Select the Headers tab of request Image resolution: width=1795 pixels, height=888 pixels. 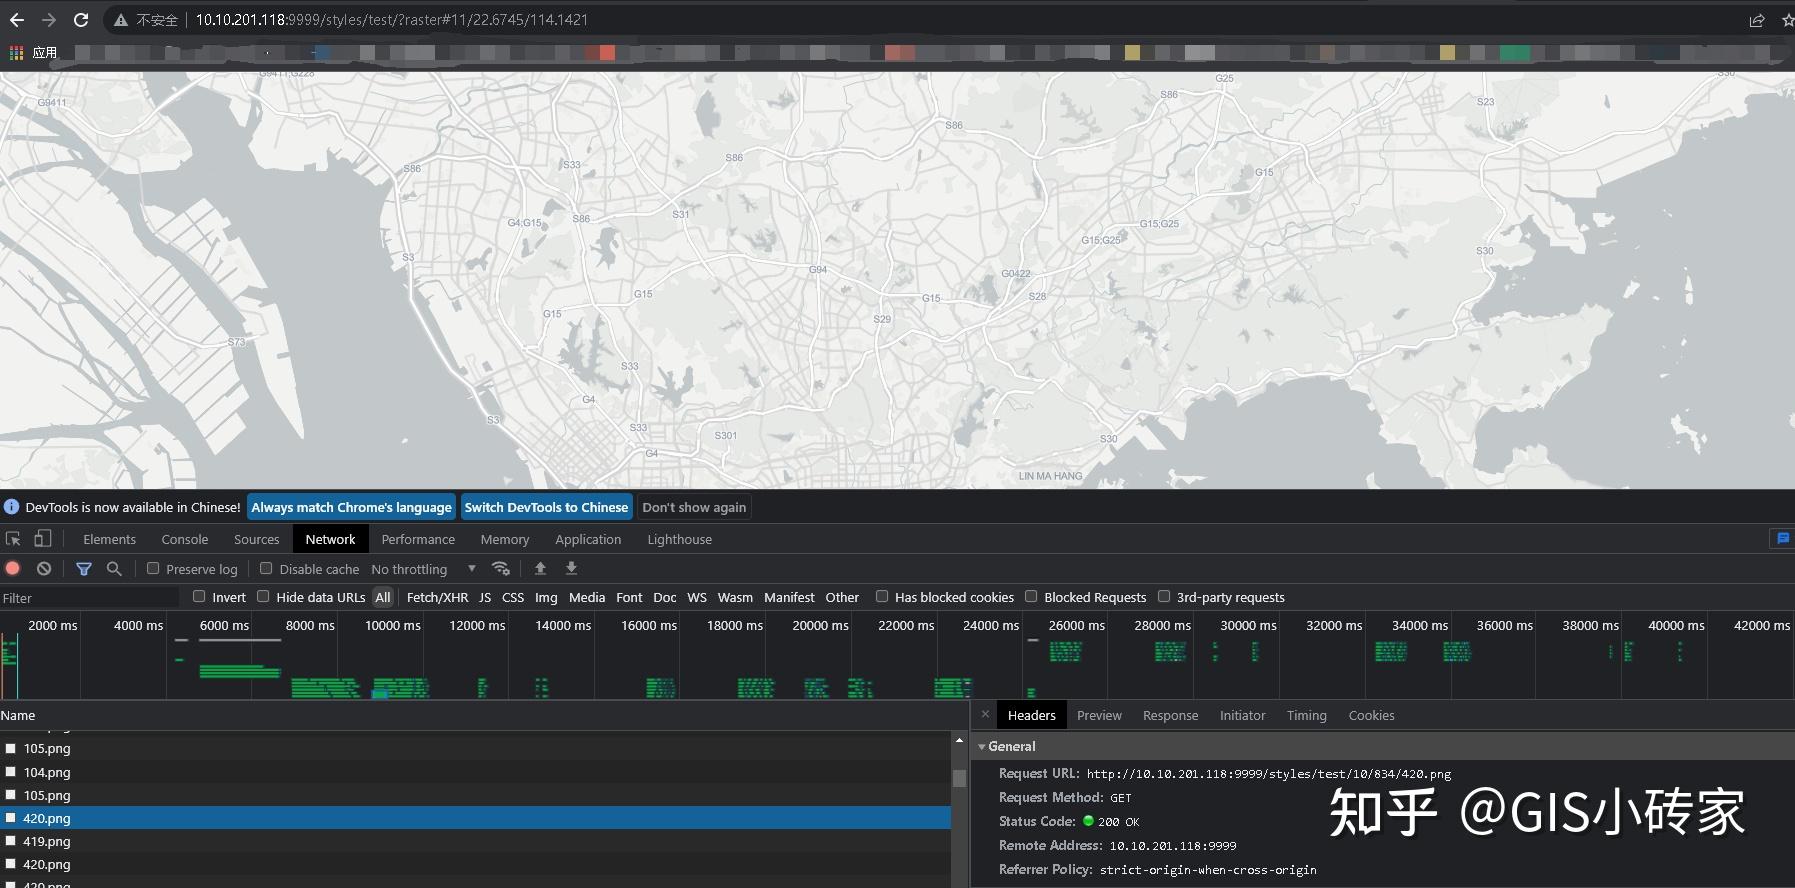click(x=1031, y=715)
